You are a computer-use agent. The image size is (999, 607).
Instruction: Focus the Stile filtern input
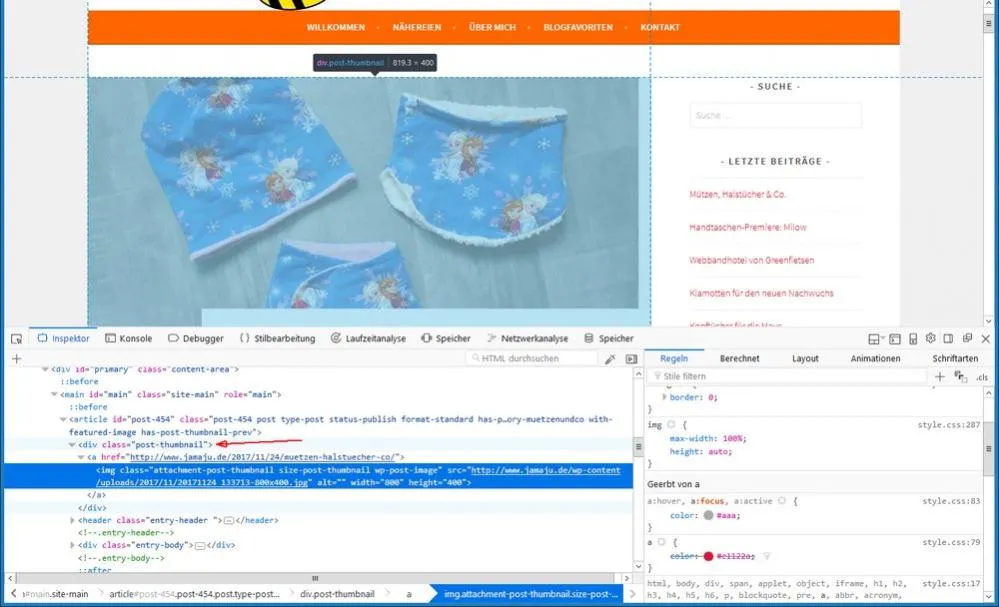click(x=787, y=376)
